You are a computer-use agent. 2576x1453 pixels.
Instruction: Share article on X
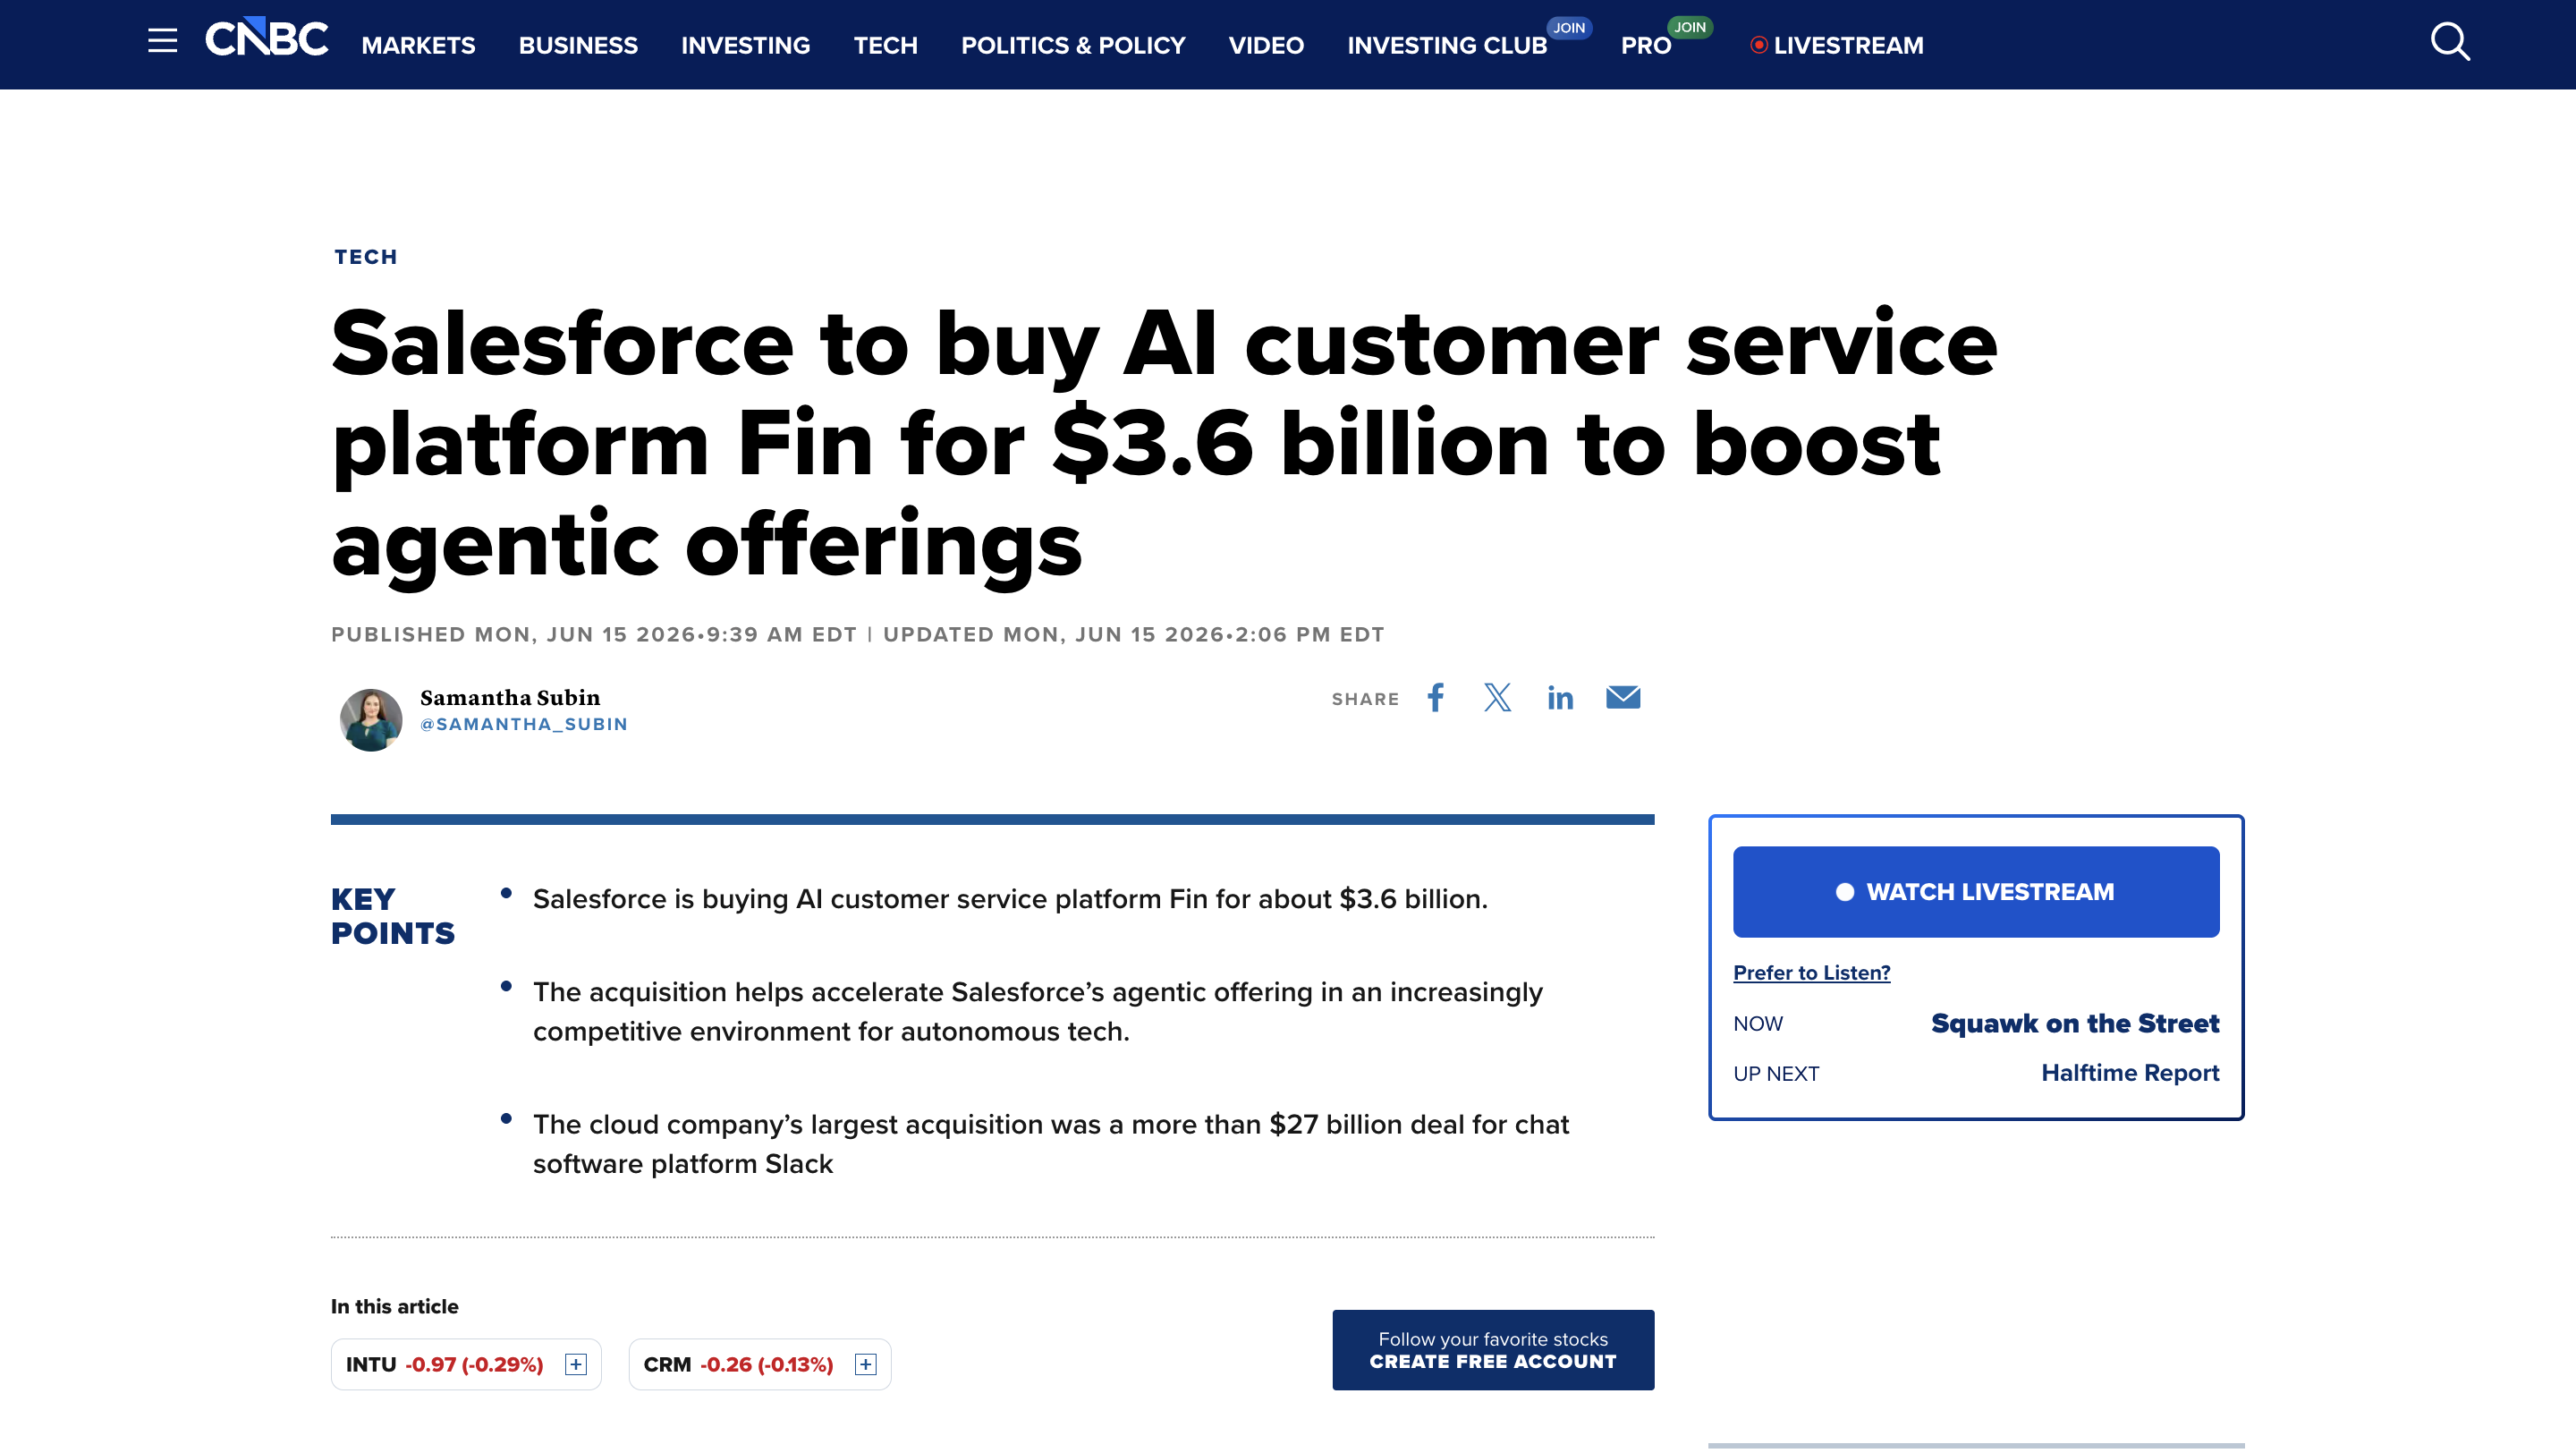pos(1497,697)
